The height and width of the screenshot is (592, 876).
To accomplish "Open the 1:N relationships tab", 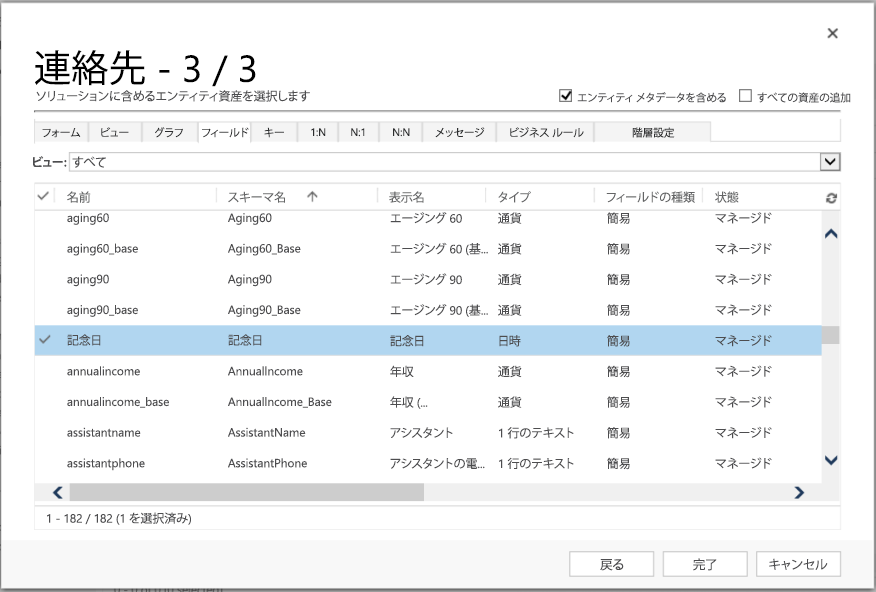I will point(318,132).
